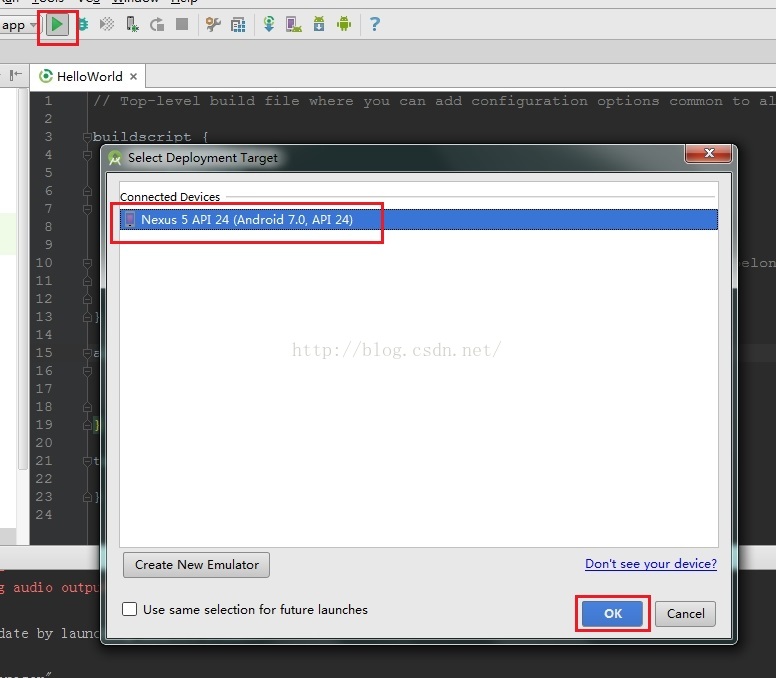Toggle 'Use same selection for future launches'
This screenshot has height=678, width=776.
point(130,609)
